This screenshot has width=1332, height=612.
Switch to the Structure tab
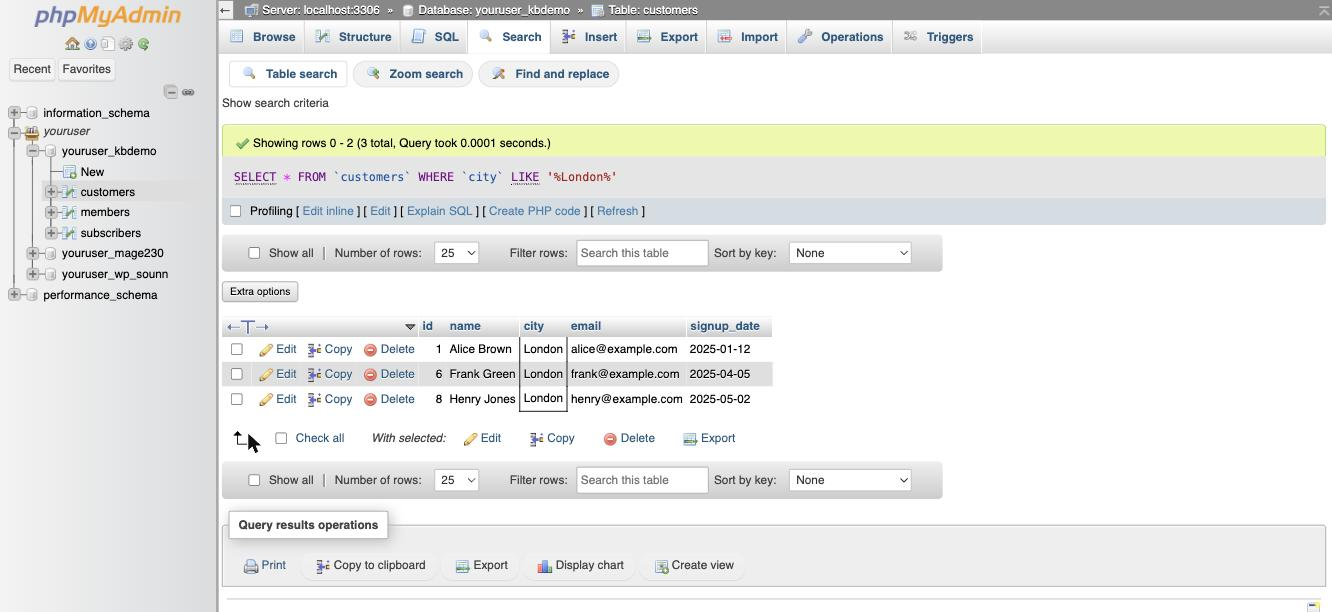(353, 37)
